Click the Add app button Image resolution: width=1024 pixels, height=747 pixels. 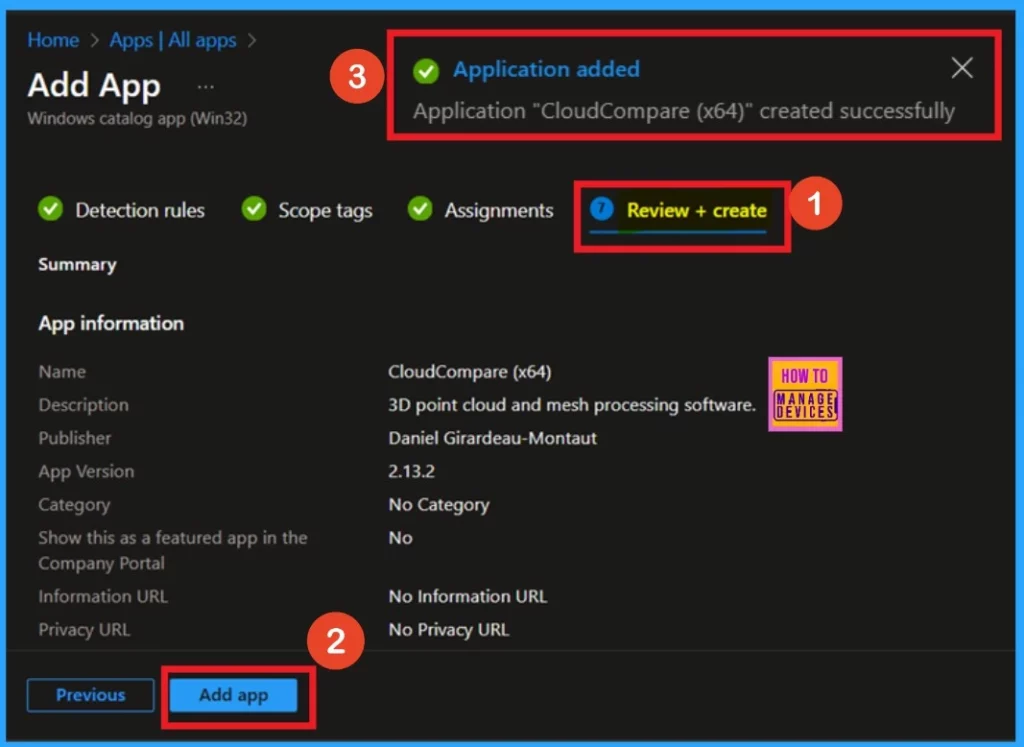click(x=233, y=695)
